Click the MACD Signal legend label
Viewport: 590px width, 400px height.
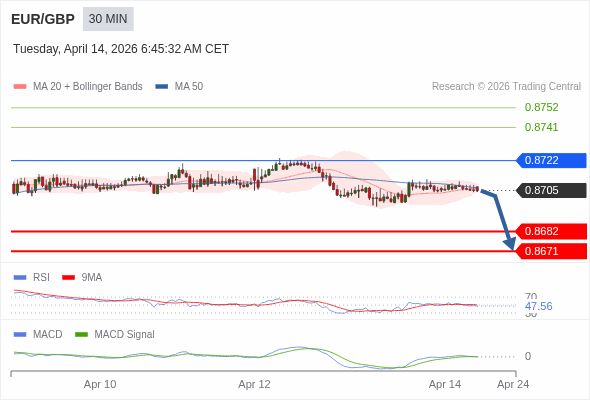[x=125, y=335]
